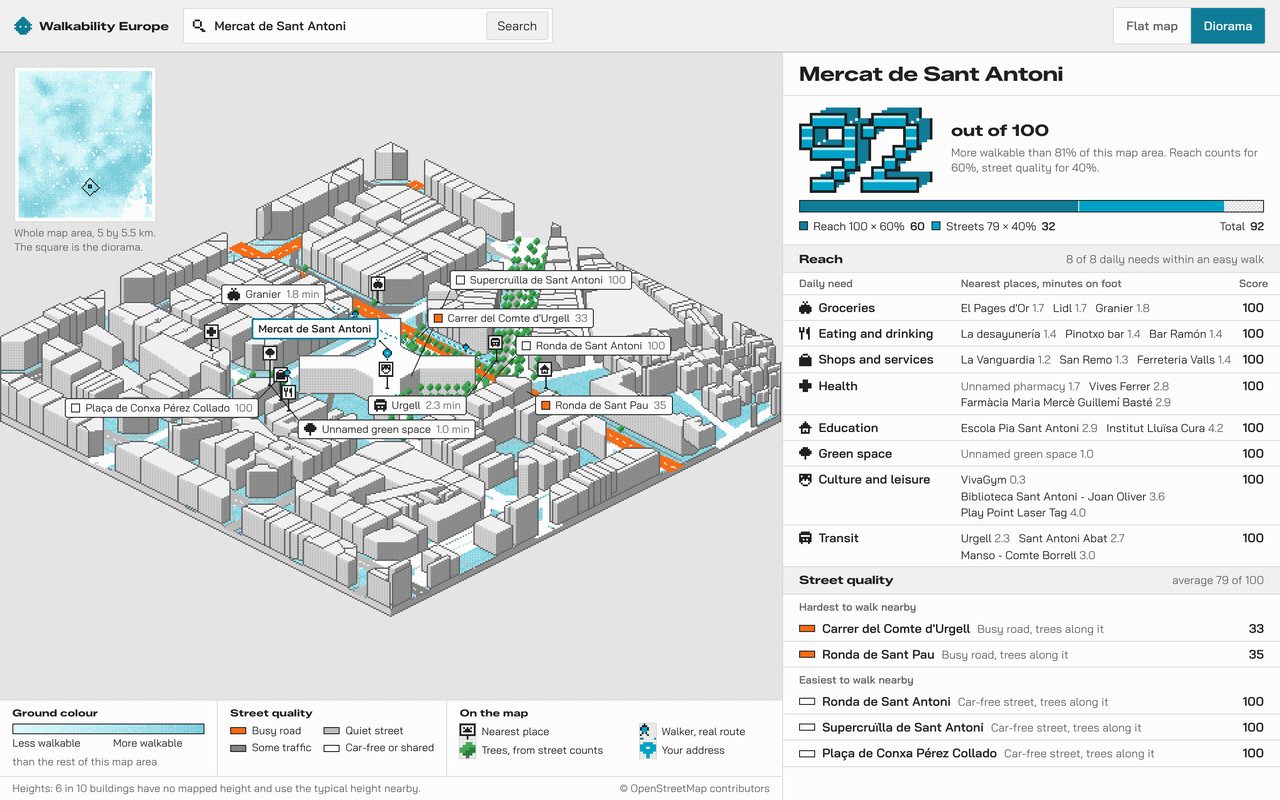Click the Mercat de Sant Antoni map callout
Image resolution: width=1280 pixels, height=800 pixels.
314,328
